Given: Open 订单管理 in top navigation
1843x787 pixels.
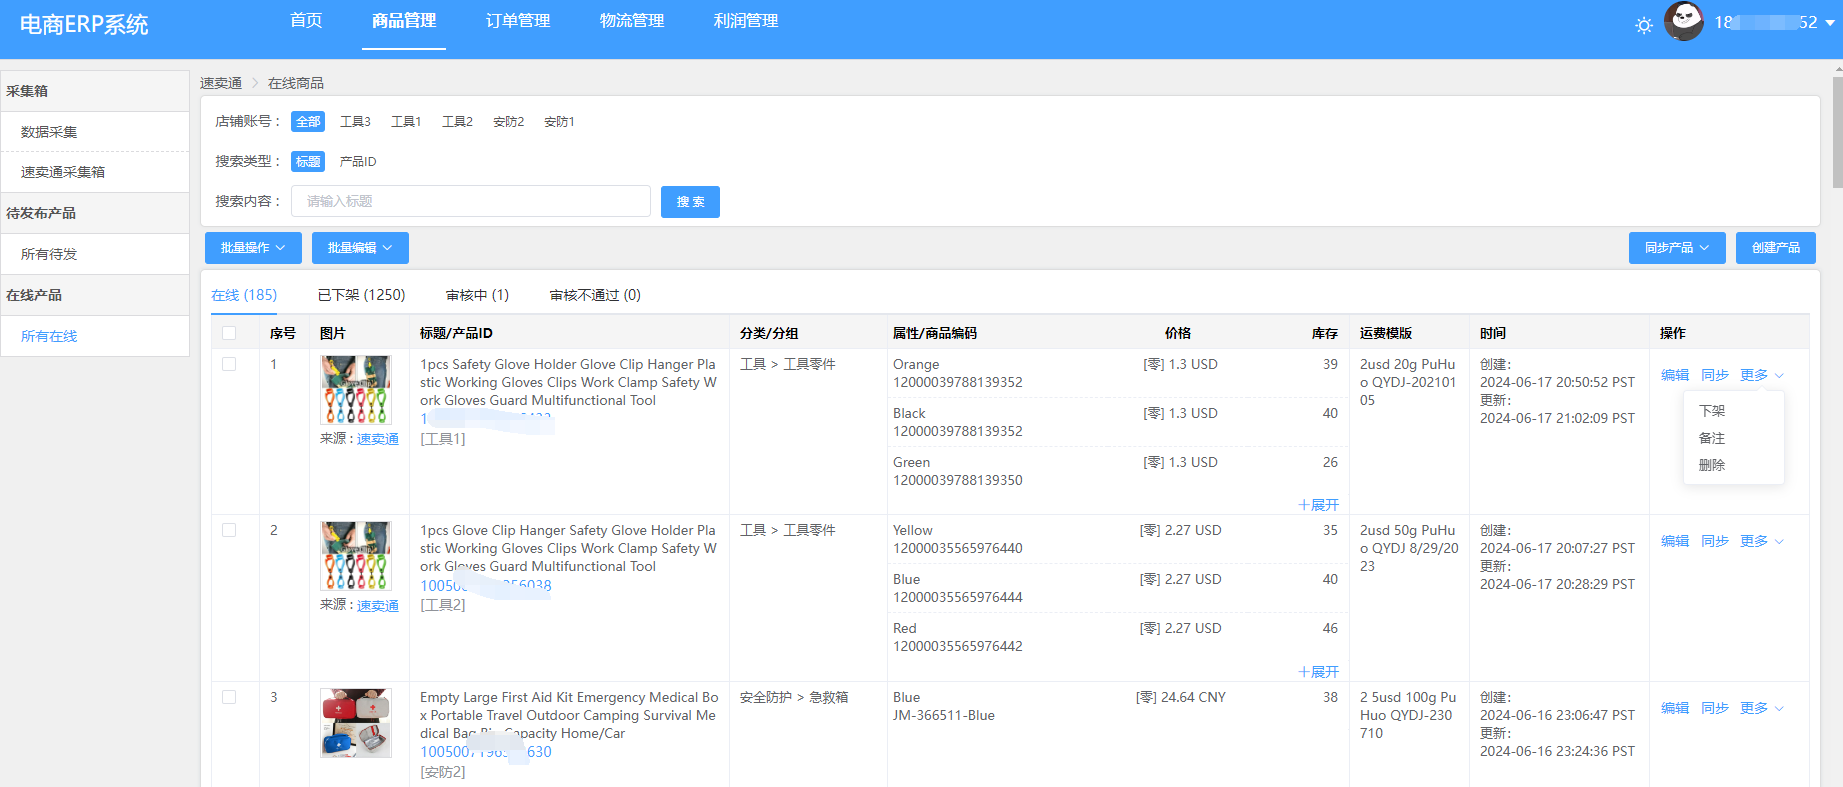Looking at the screenshot, I should click(518, 21).
